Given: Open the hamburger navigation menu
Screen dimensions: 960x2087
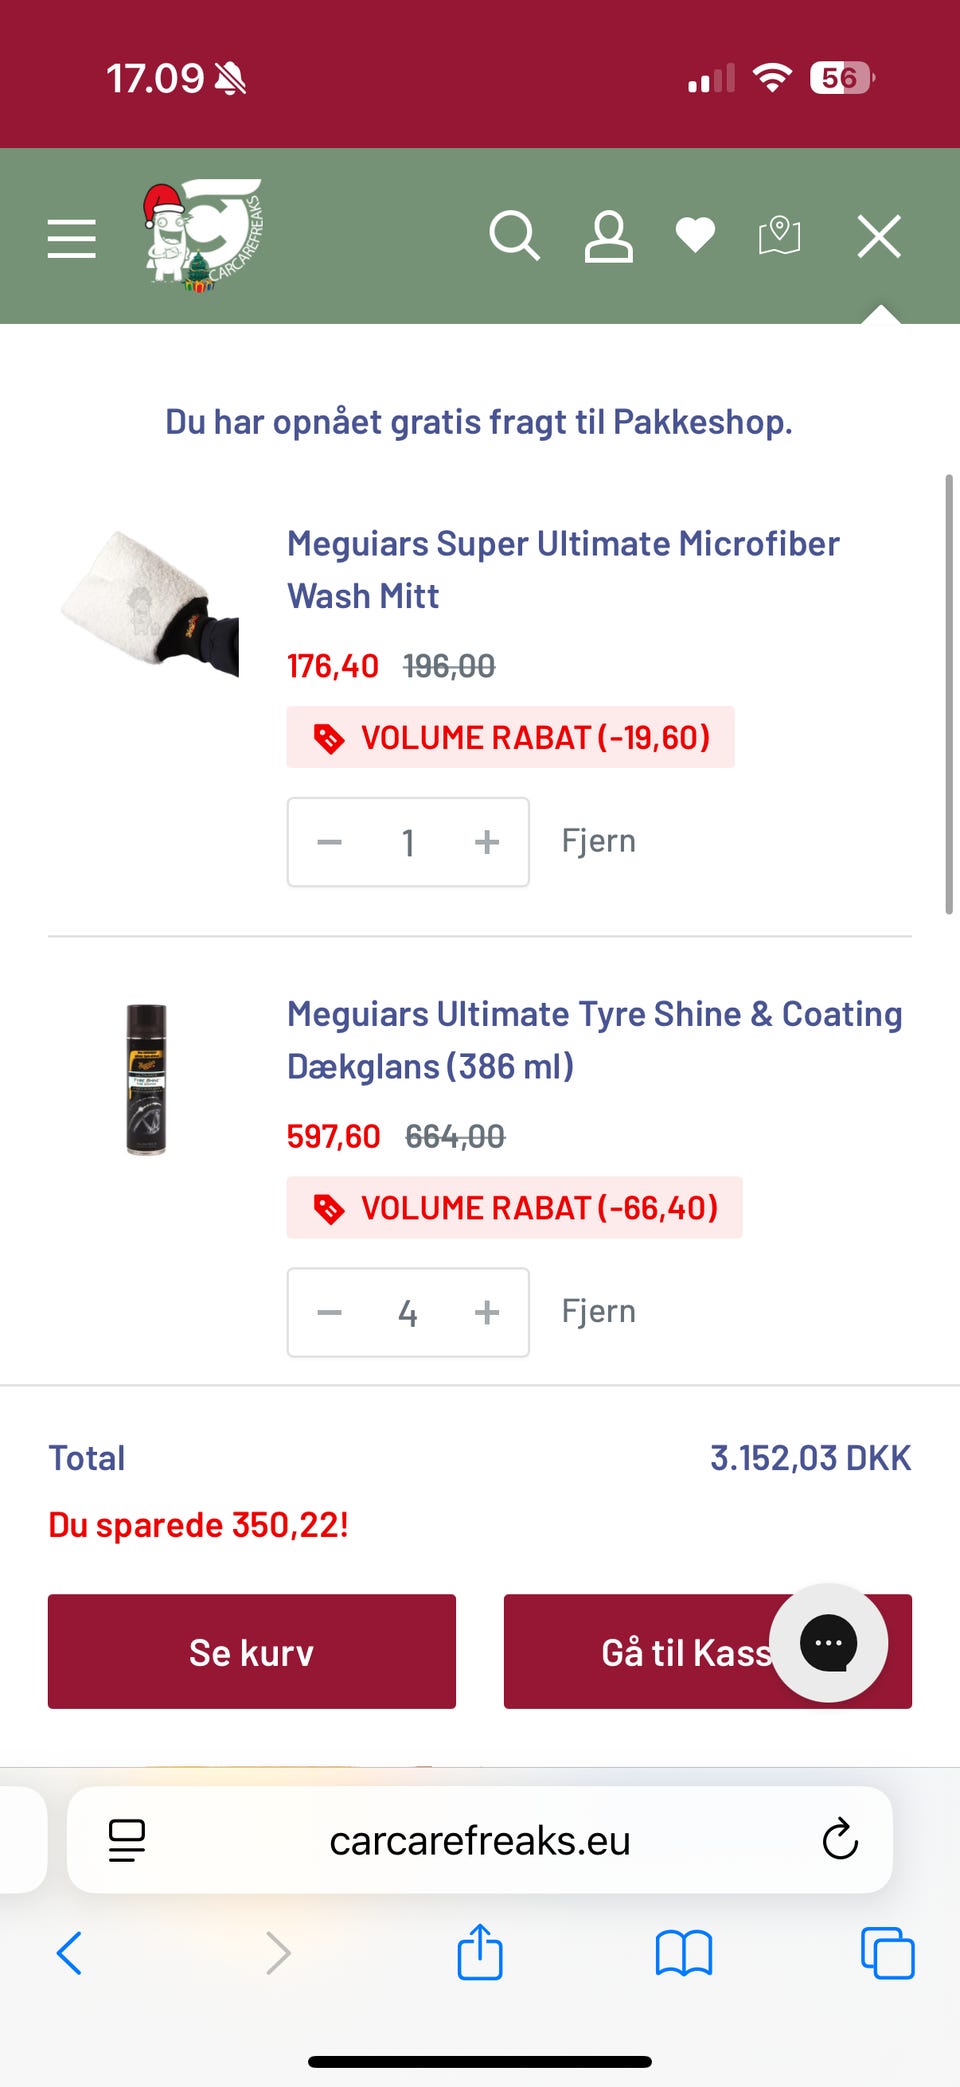Looking at the screenshot, I should pos(72,239).
